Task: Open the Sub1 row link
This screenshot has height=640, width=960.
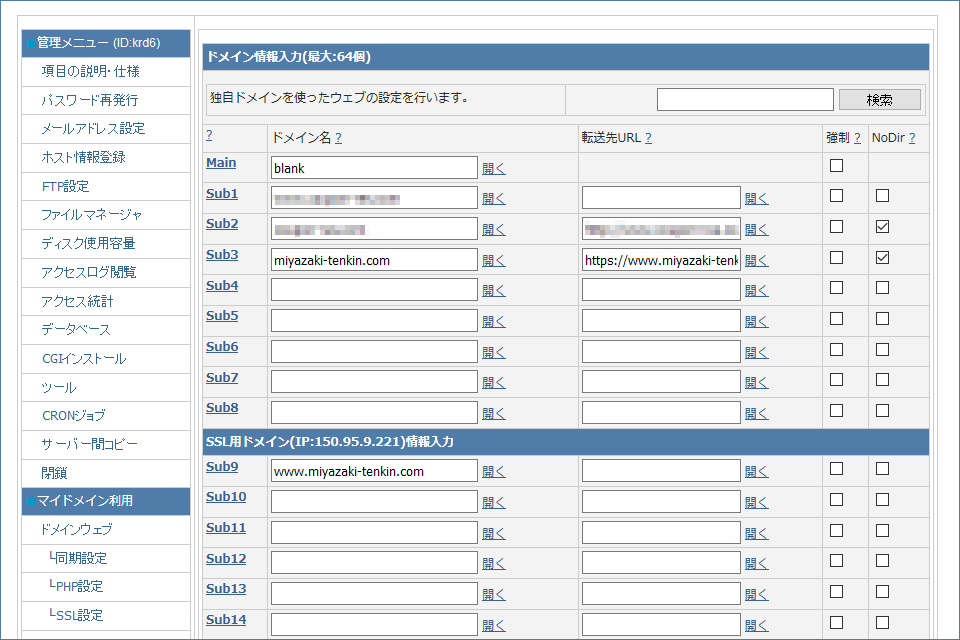Action: 222,194
